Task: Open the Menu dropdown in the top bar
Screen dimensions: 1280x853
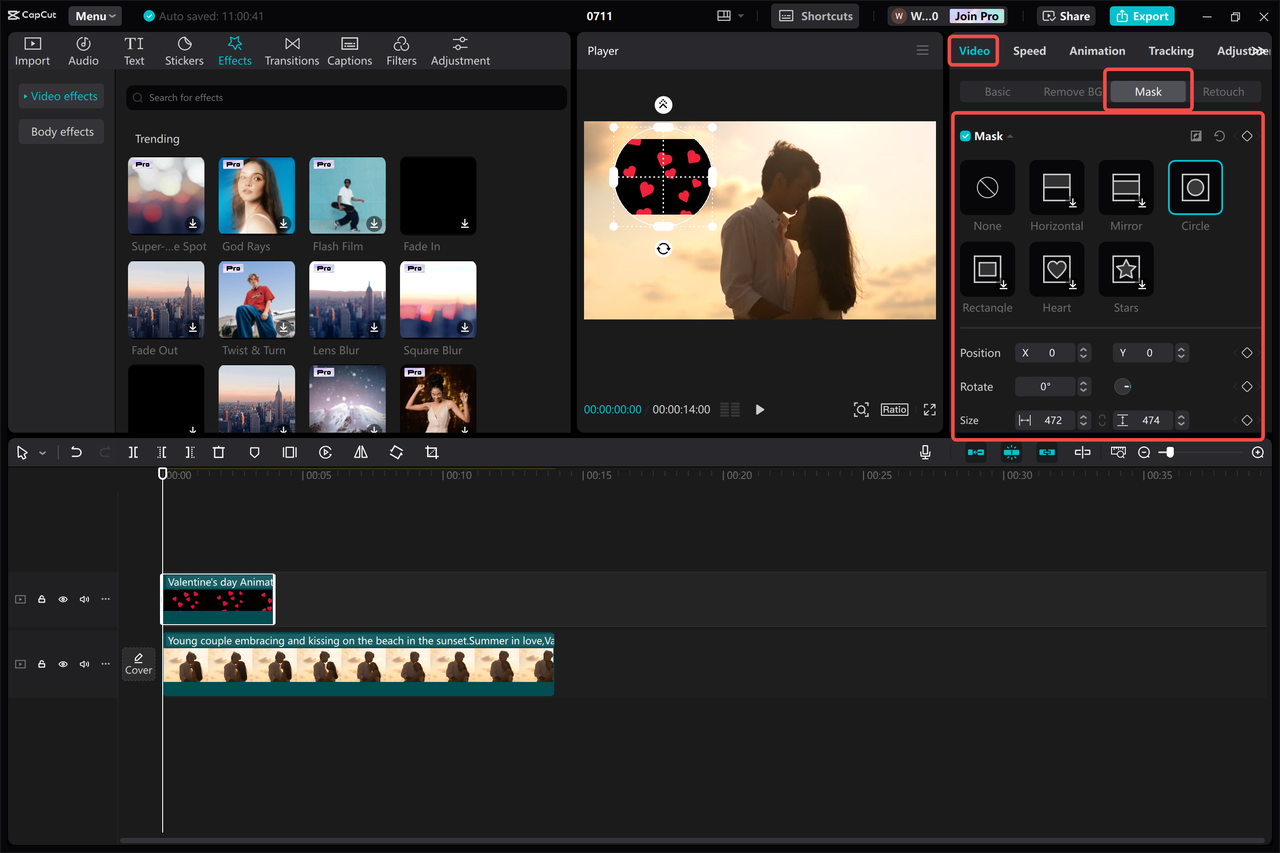Action: point(94,15)
